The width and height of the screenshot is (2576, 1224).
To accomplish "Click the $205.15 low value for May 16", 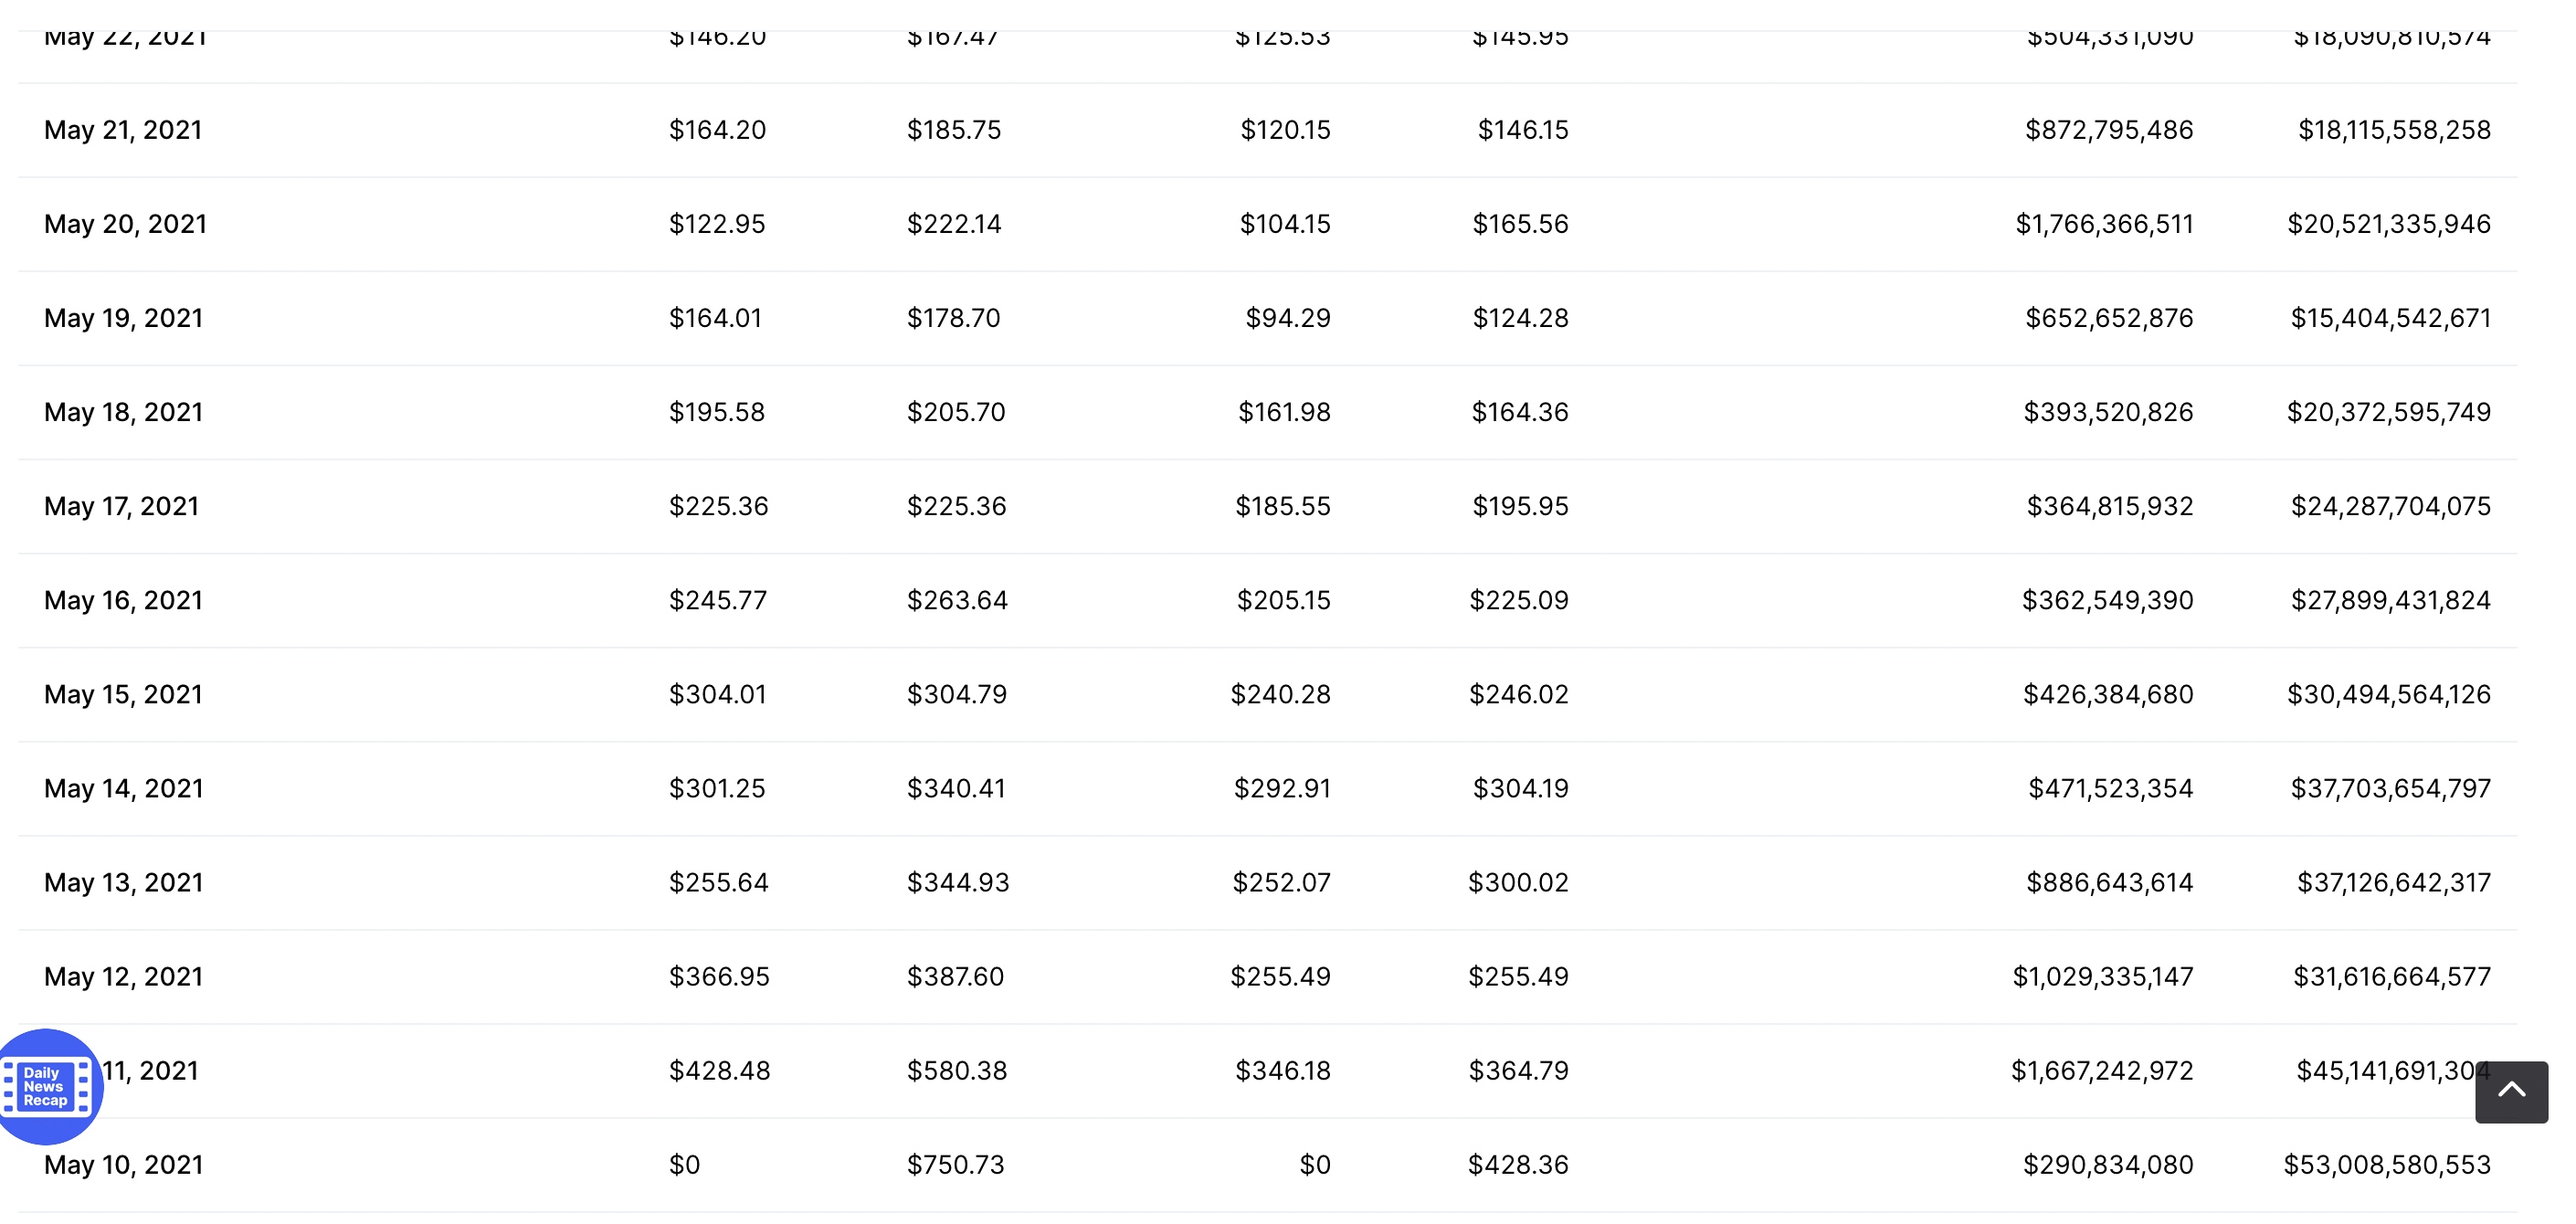I will pos(1284,600).
